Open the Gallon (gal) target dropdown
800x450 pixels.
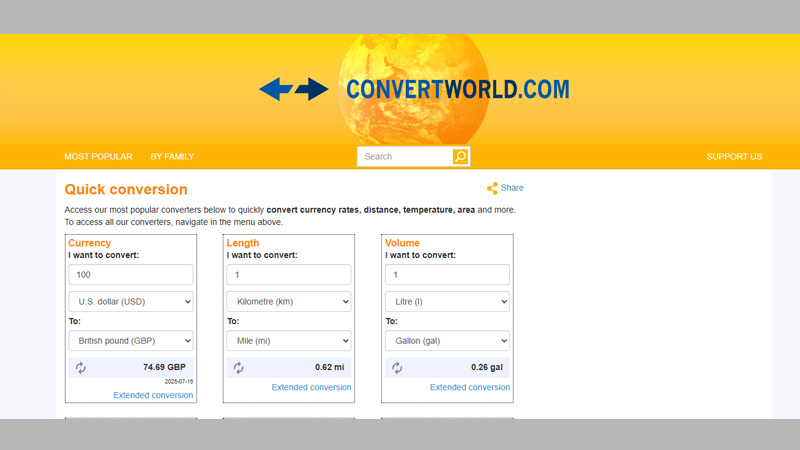tap(447, 341)
